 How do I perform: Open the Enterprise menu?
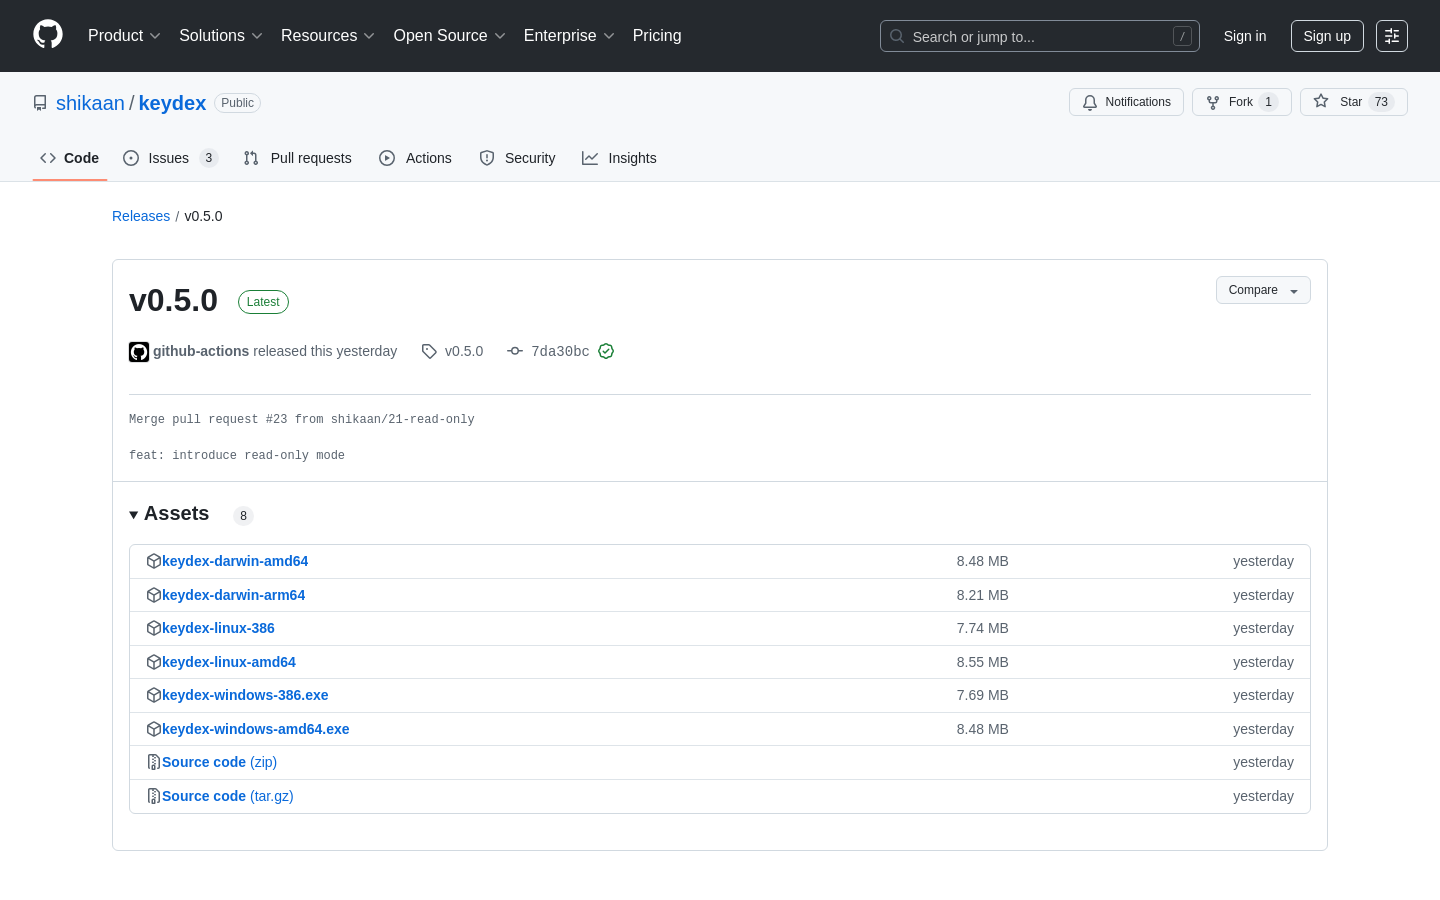point(569,36)
